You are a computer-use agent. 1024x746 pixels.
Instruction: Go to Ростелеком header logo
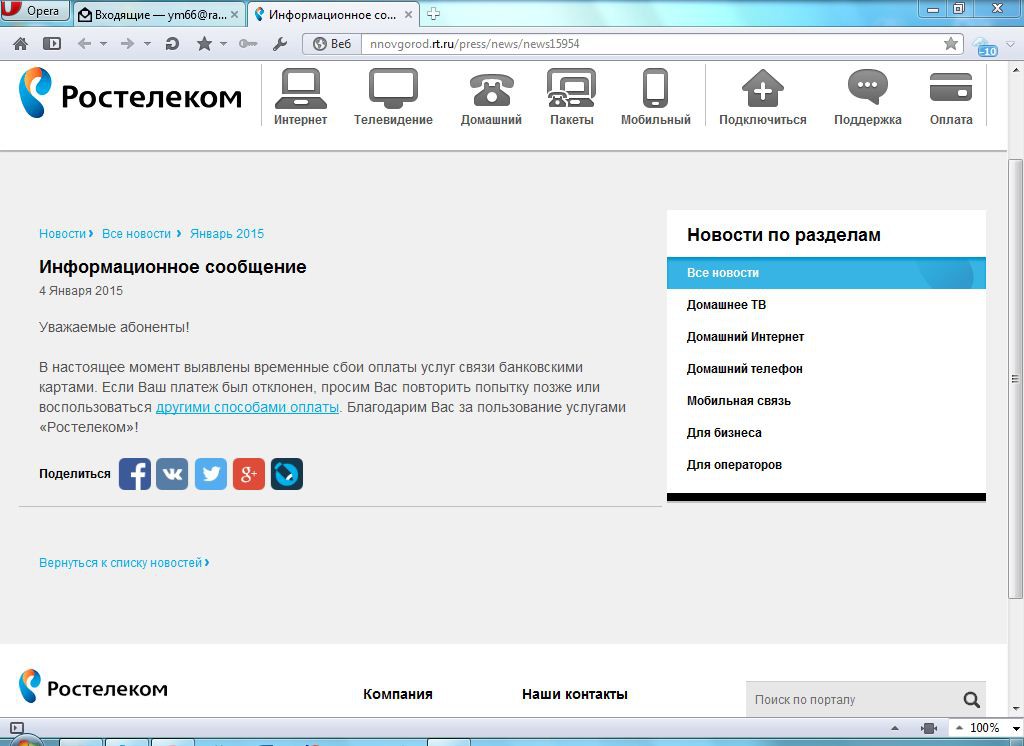tap(130, 93)
